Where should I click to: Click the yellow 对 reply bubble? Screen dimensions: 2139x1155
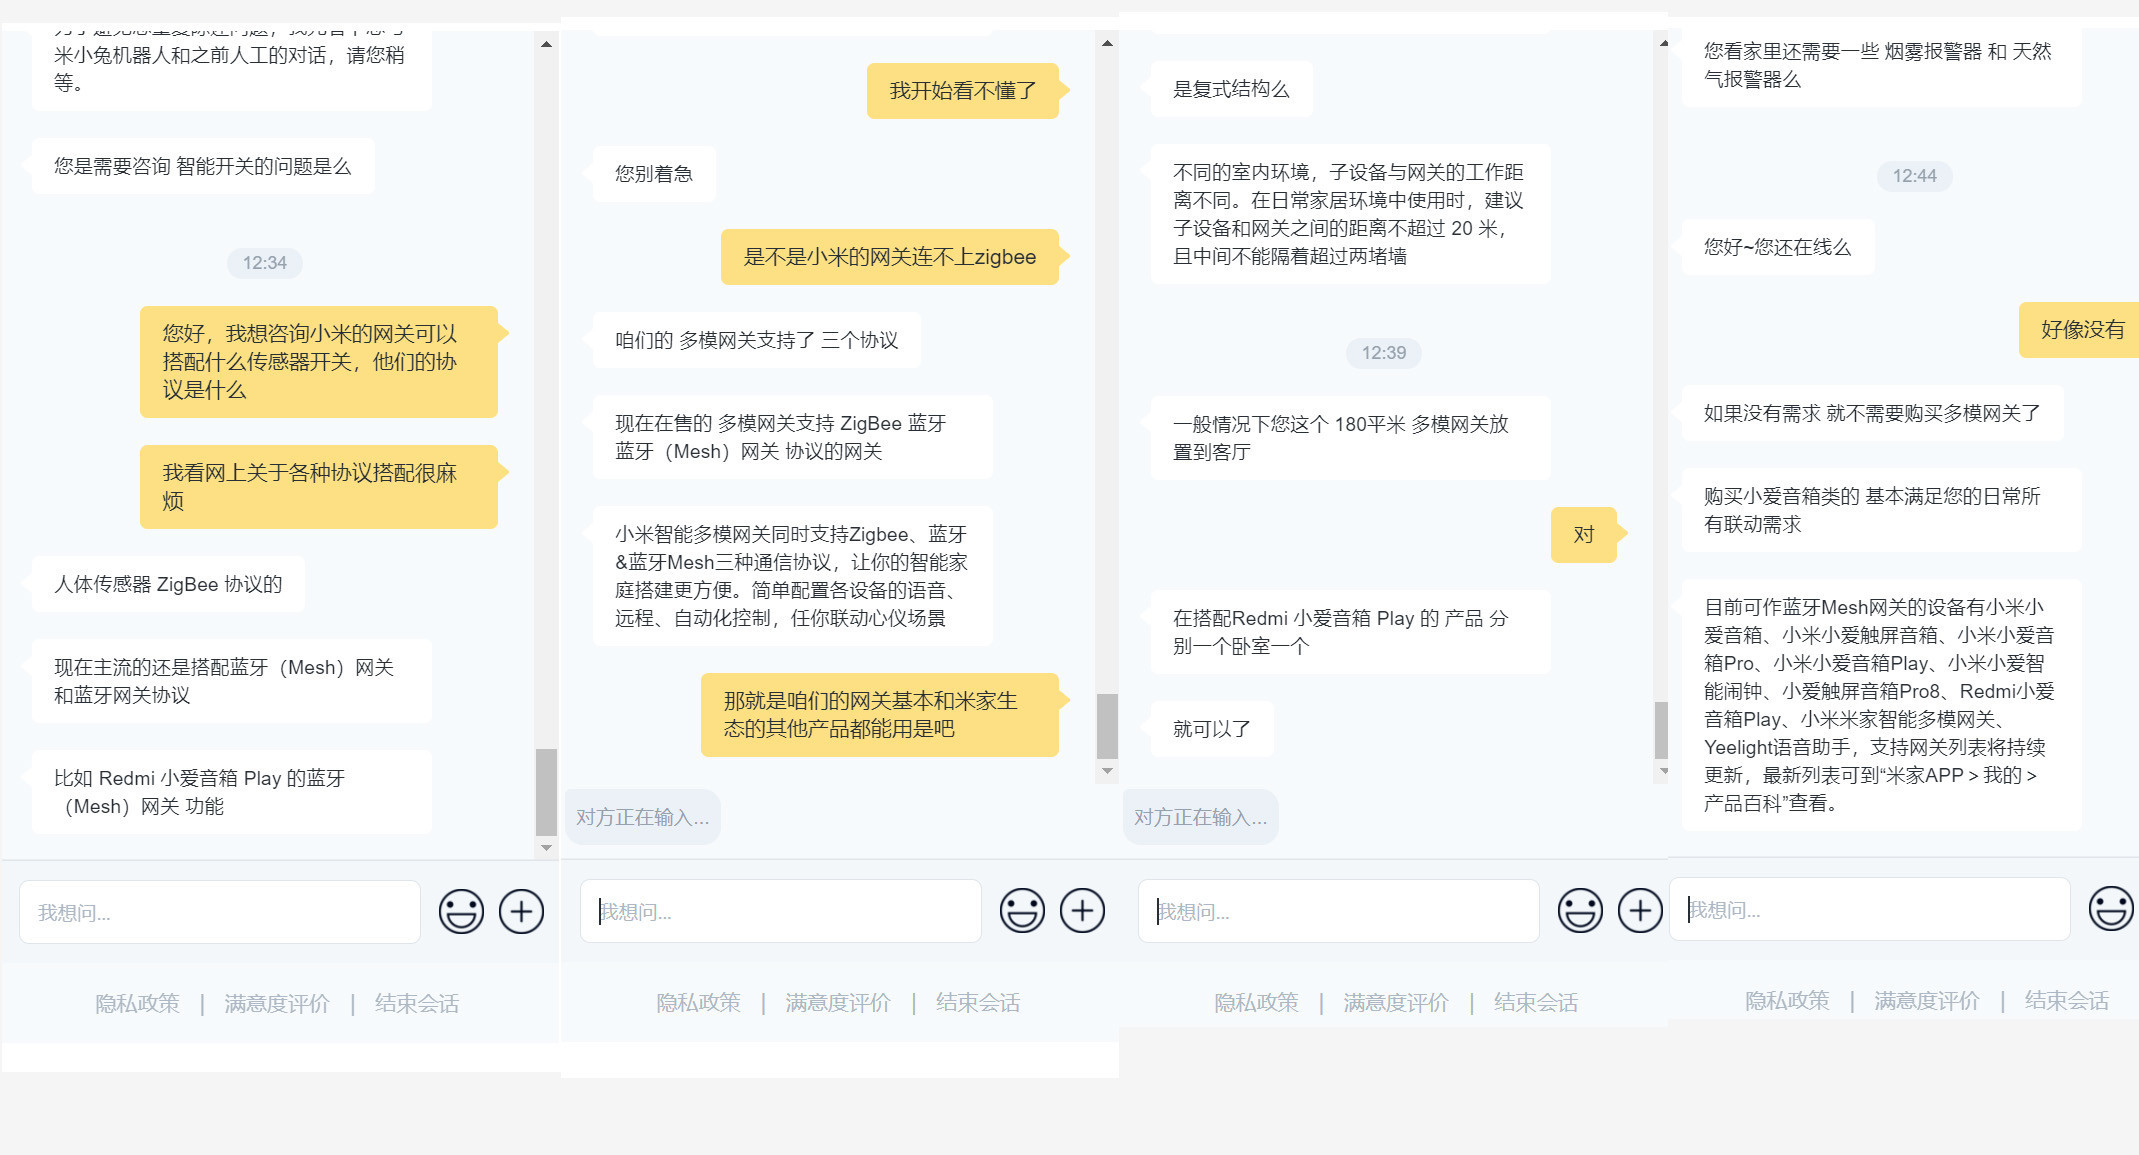point(1584,535)
